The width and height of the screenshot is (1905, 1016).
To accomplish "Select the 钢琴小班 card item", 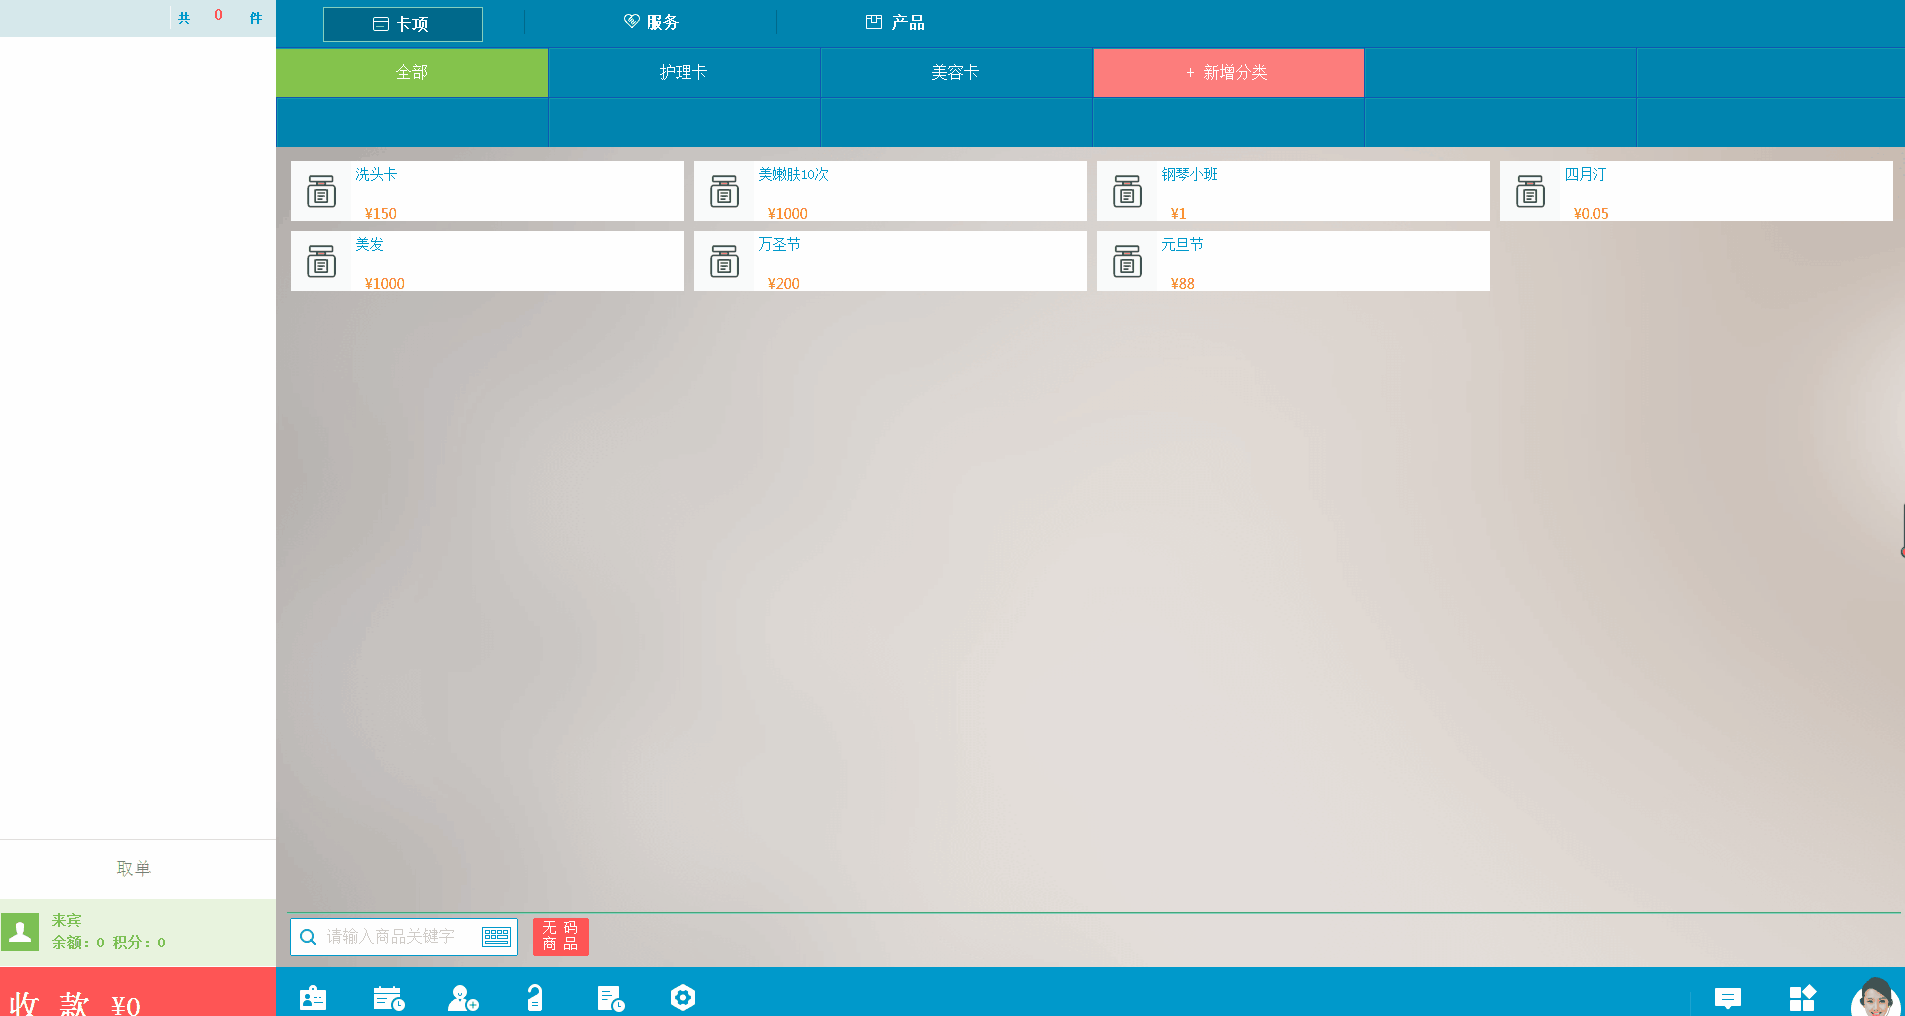I will pyautogui.click(x=1293, y=191).
